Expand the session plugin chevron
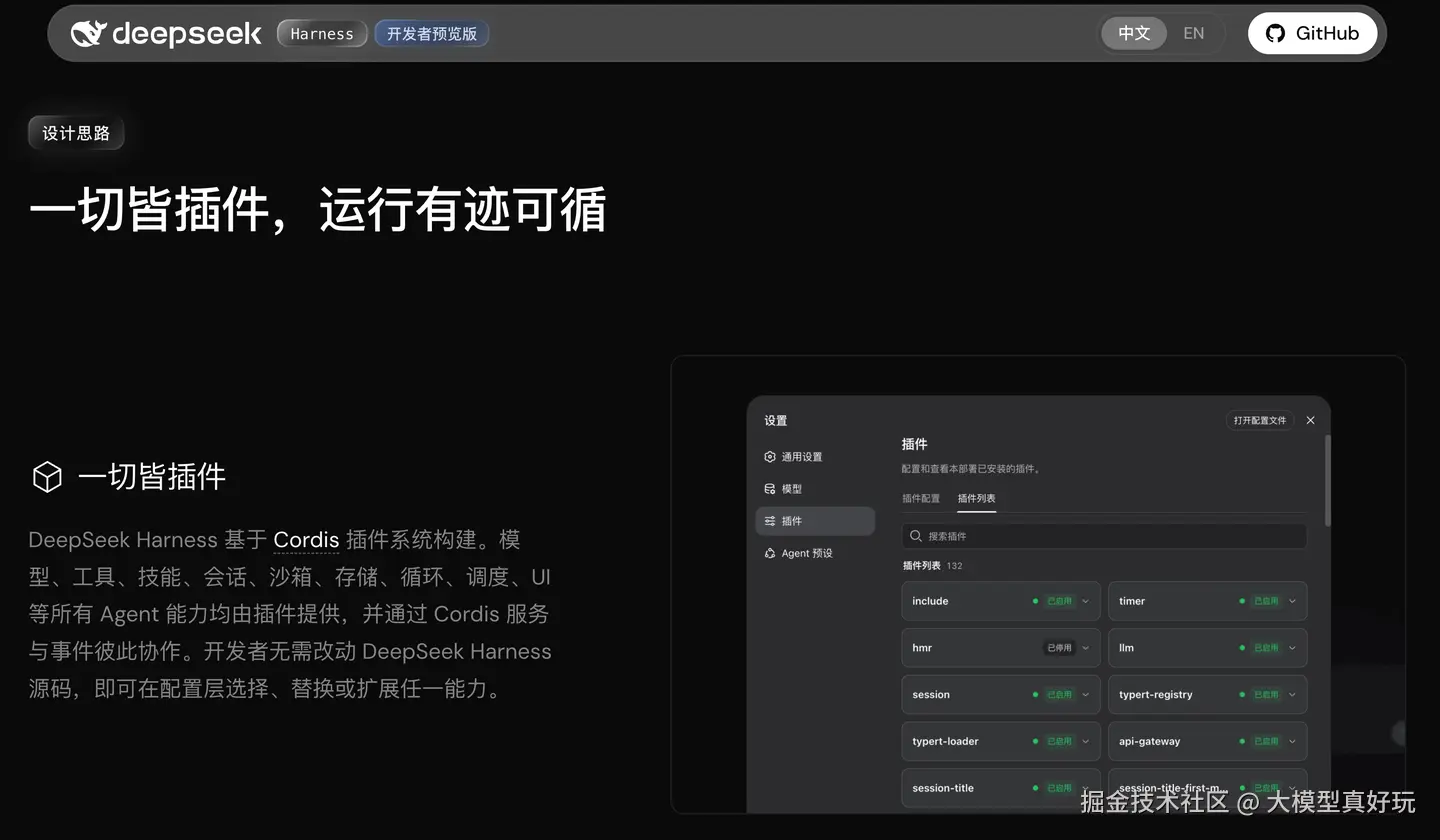1440x840 pixels. (x=1086, y=695)
